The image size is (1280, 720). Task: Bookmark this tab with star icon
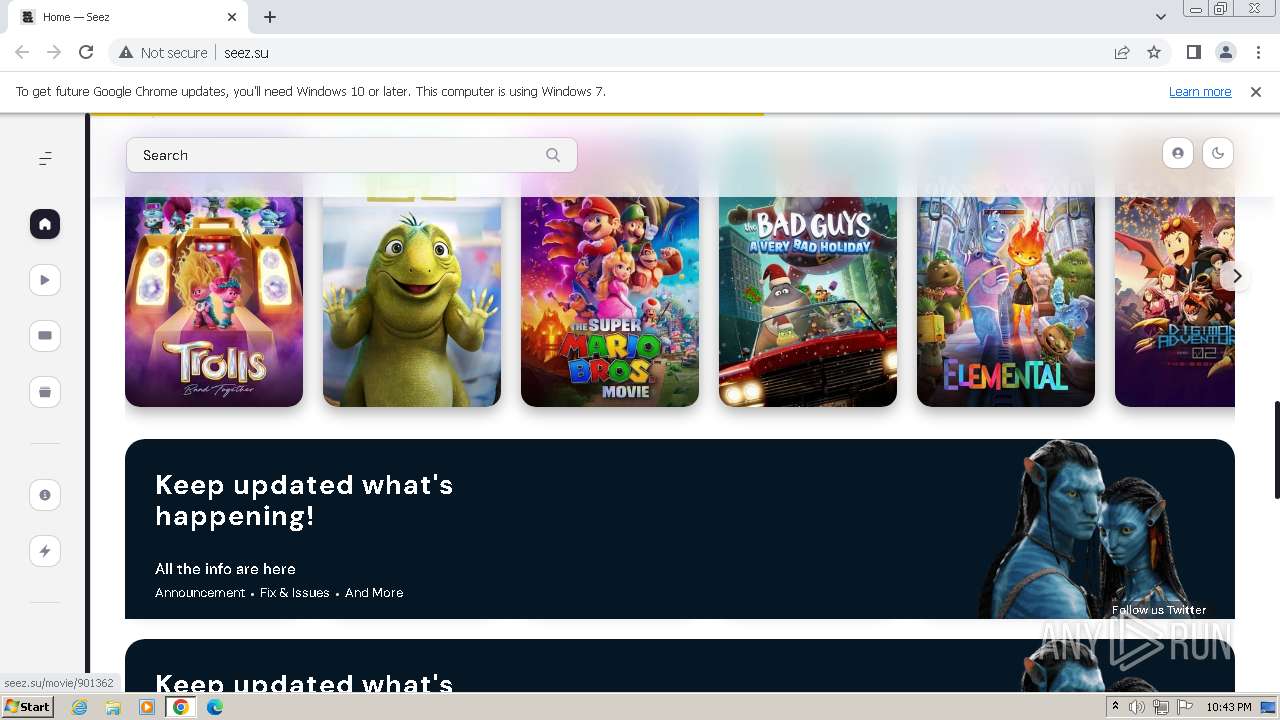1154,53
